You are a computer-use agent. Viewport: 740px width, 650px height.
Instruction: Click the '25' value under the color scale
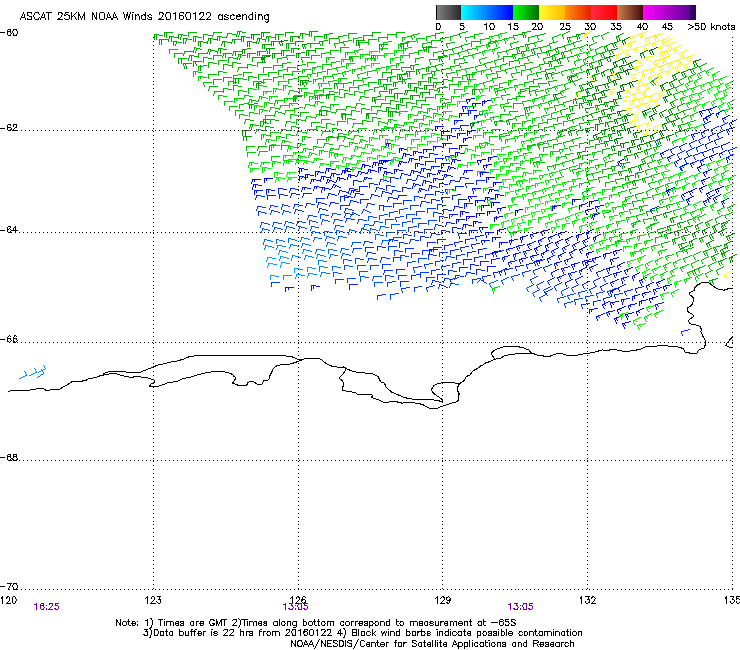(564, 27)
